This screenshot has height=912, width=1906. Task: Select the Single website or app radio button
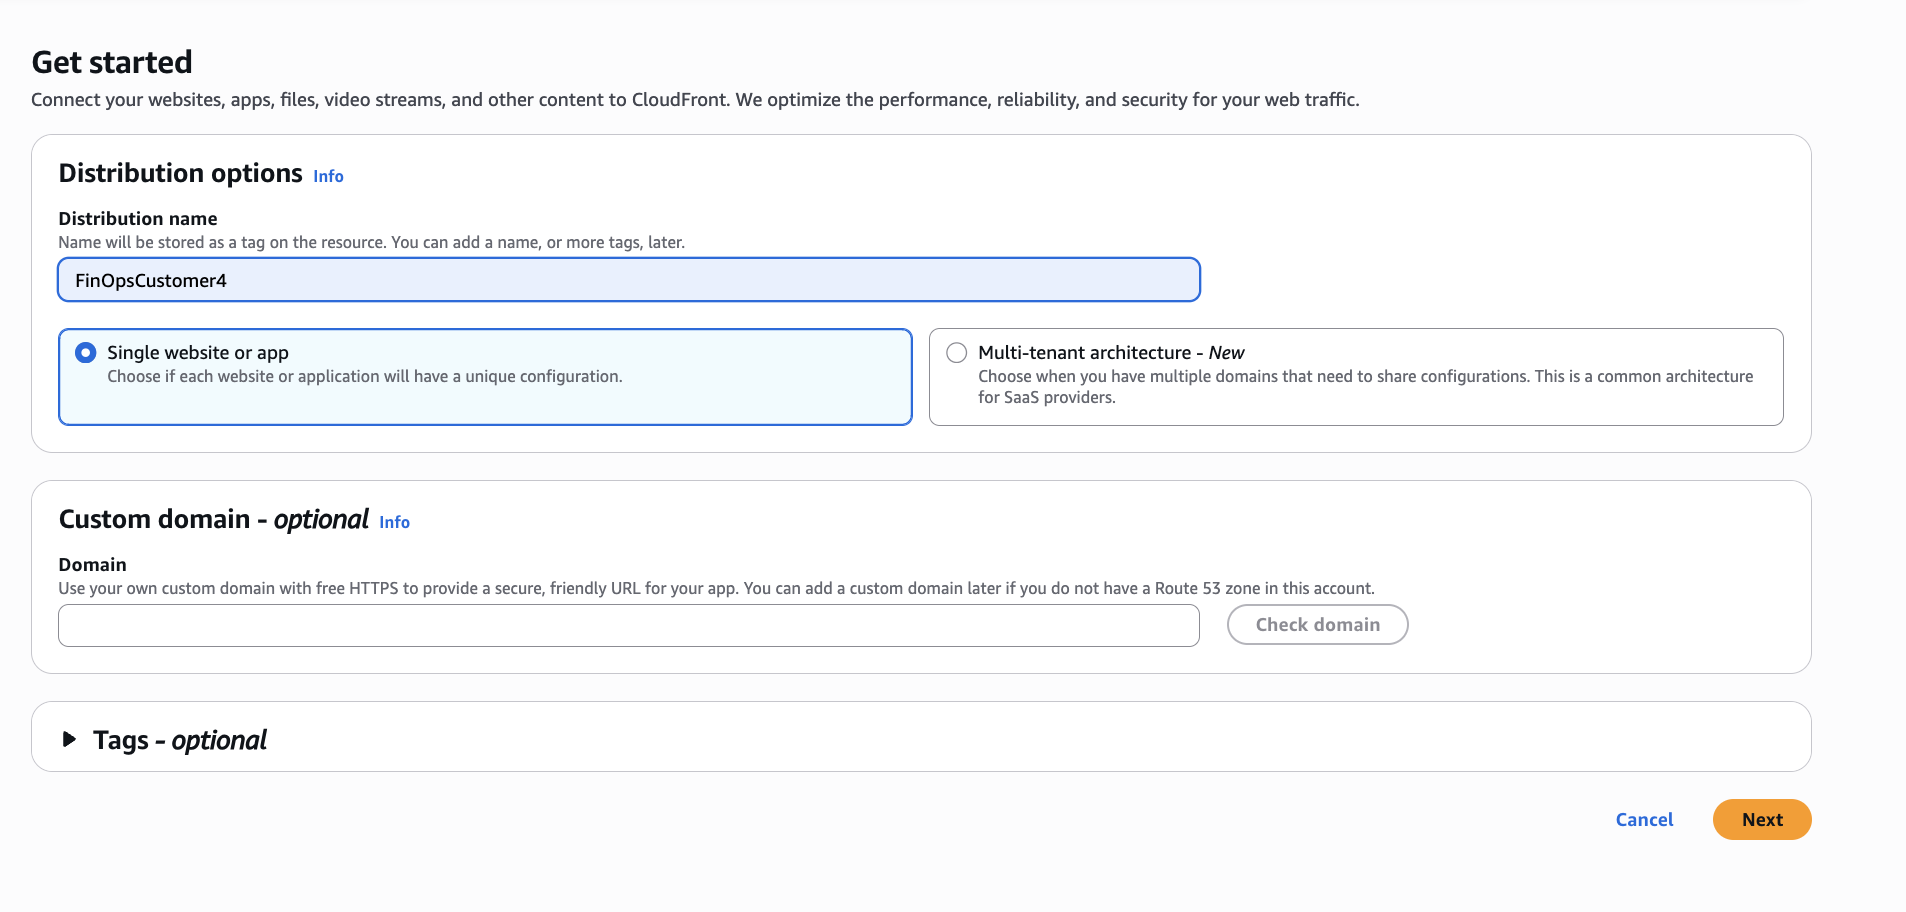(86, 352)
